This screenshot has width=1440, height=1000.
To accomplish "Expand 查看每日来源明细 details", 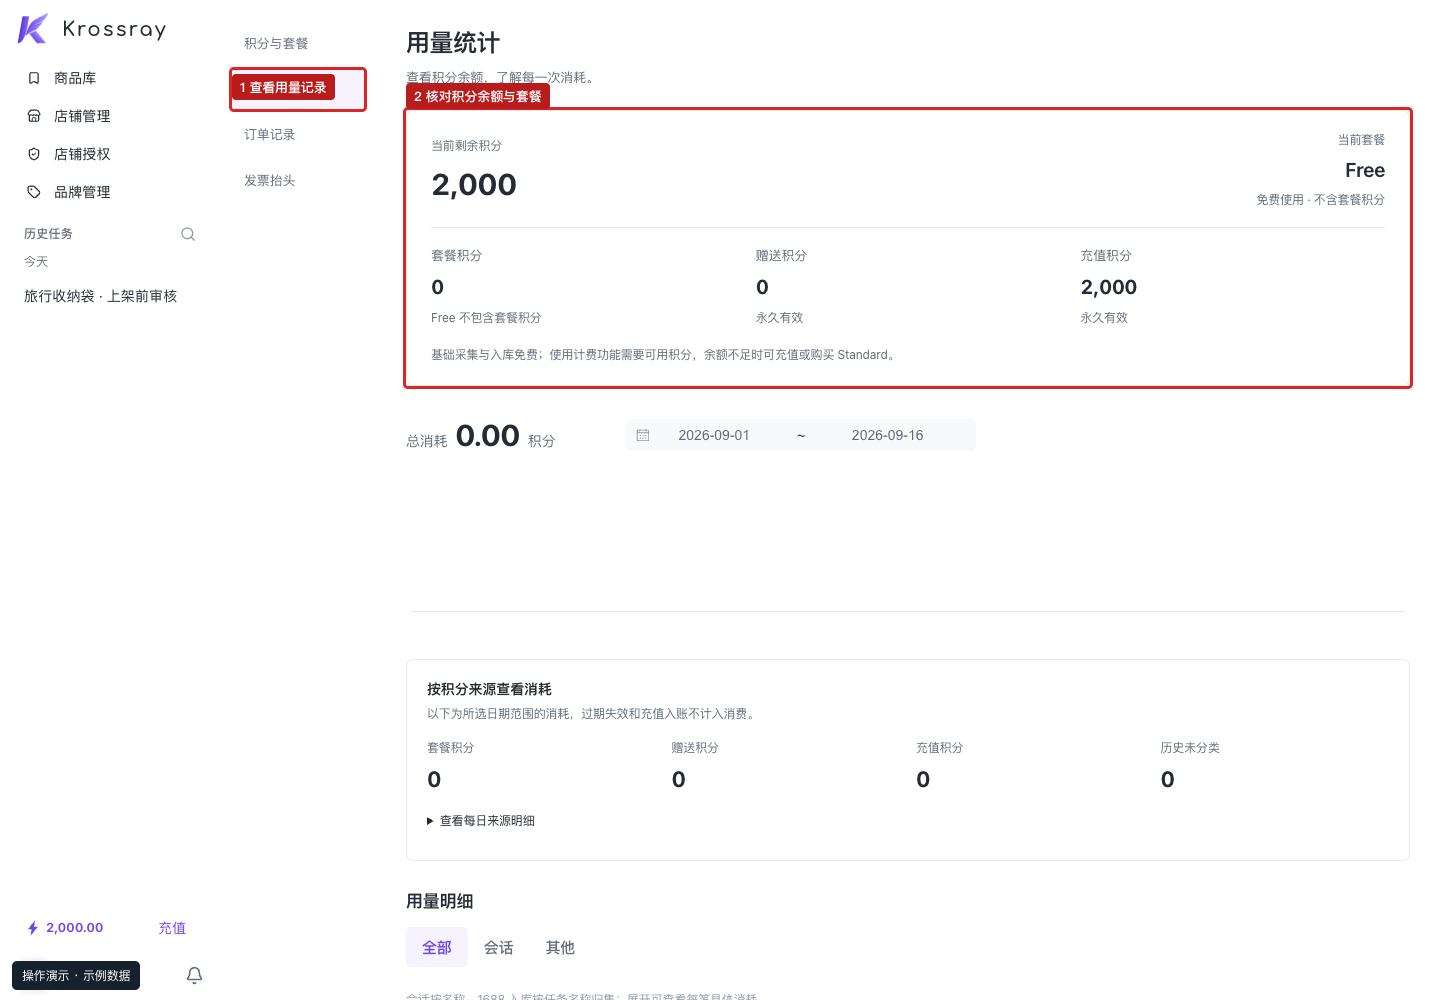I will (x=481, y=821).
